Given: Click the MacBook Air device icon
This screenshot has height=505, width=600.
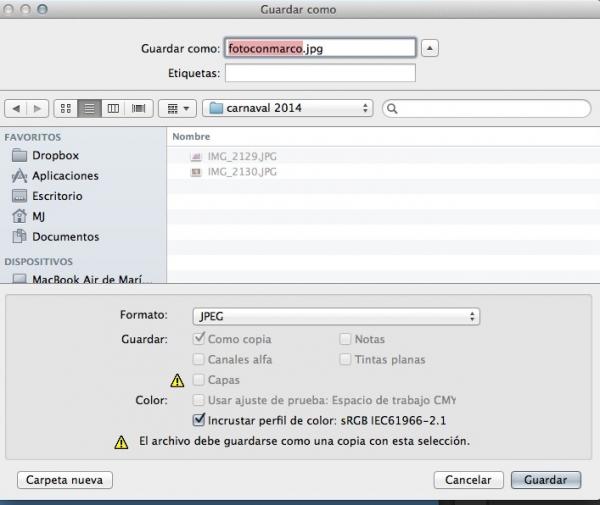Looking at the screenshot, I should click(20, 279).
